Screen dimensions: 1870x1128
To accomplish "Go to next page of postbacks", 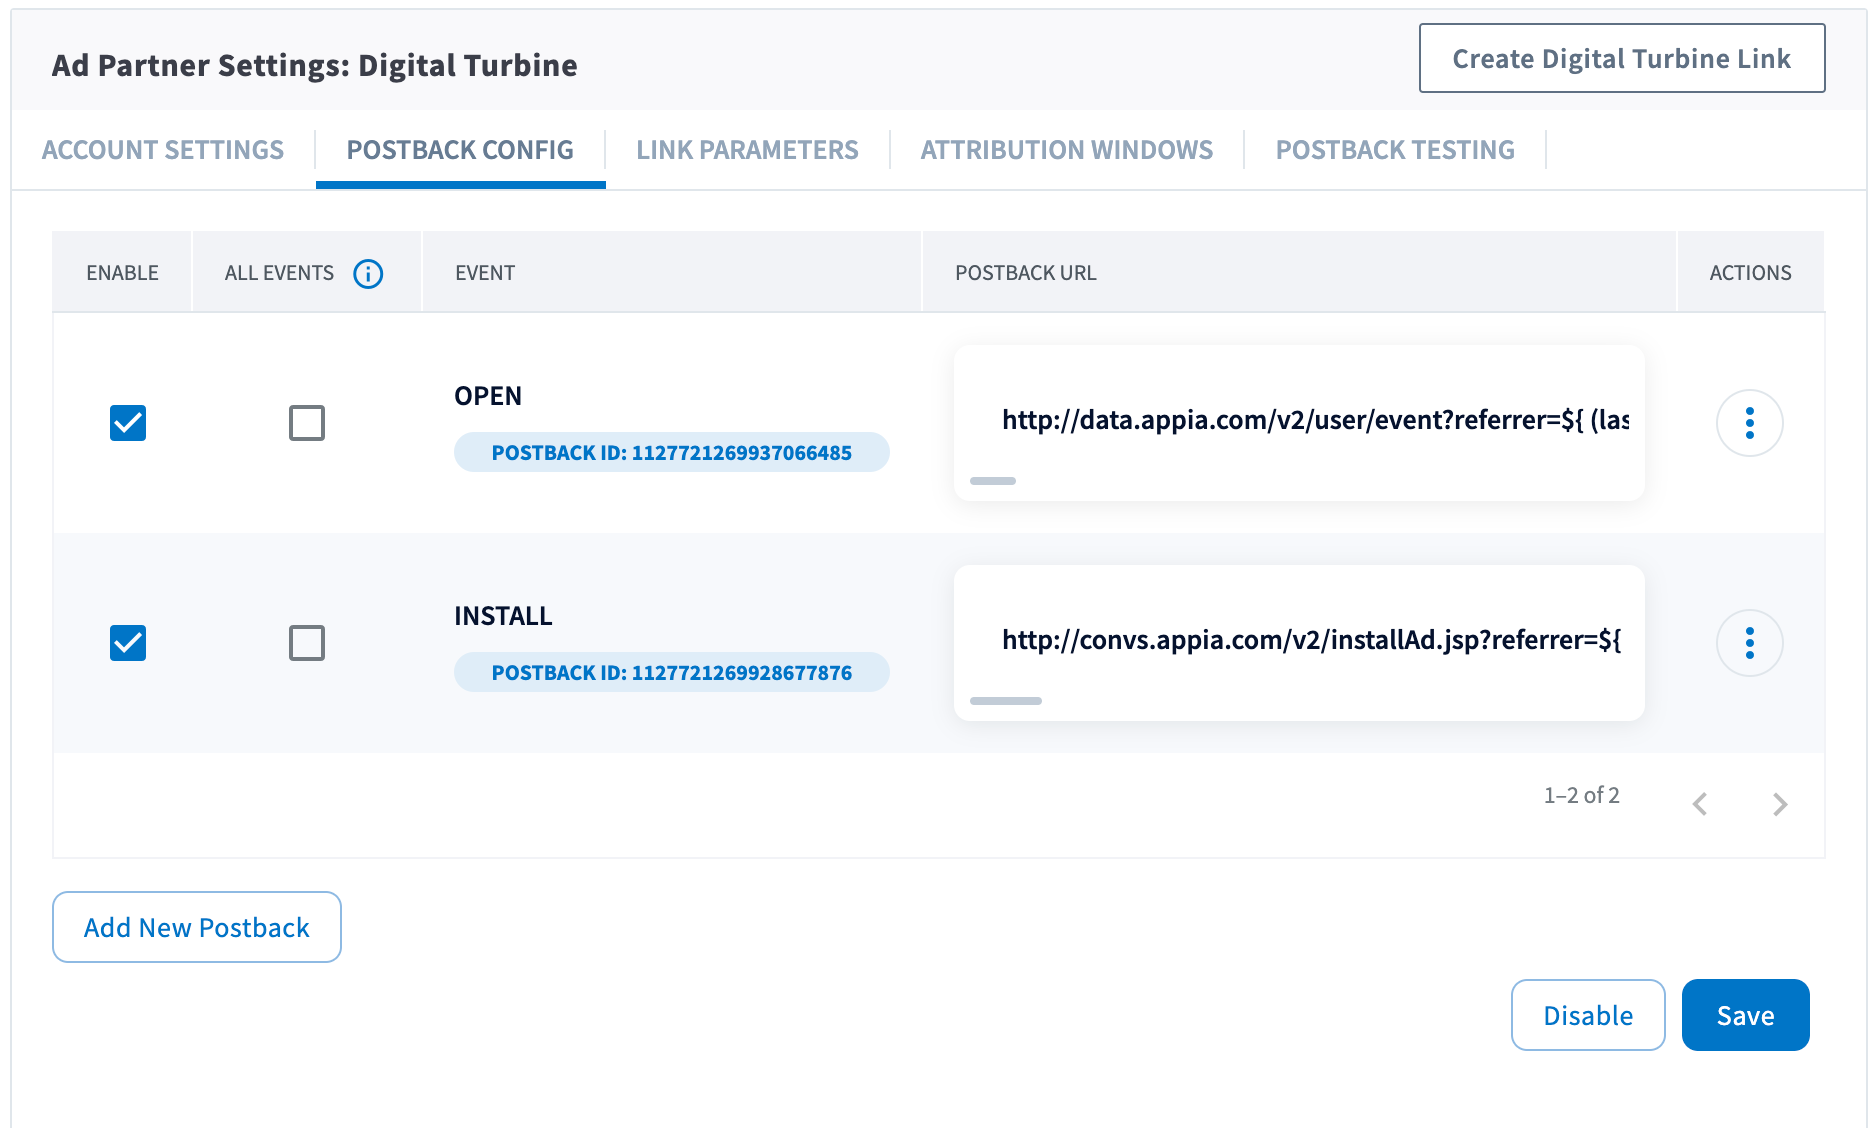I will click(x=1779, y=803).
